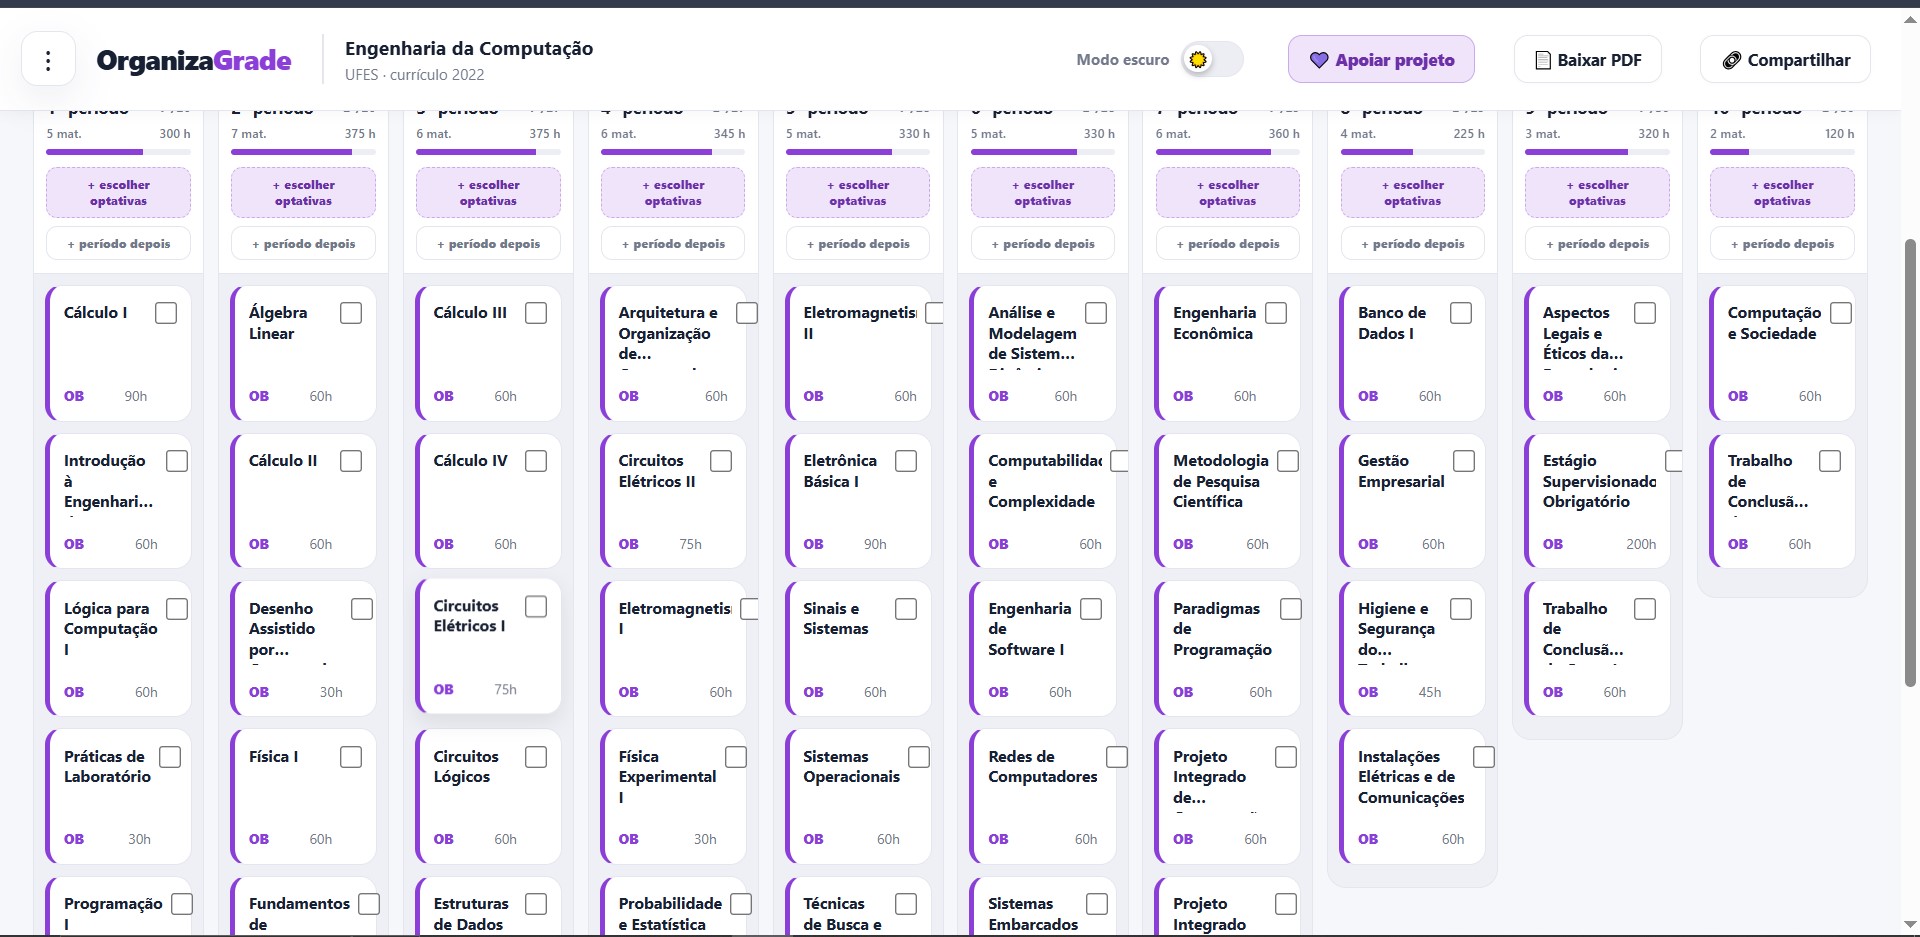Open the Circuitos Elétricos I card

click(488, 646)
